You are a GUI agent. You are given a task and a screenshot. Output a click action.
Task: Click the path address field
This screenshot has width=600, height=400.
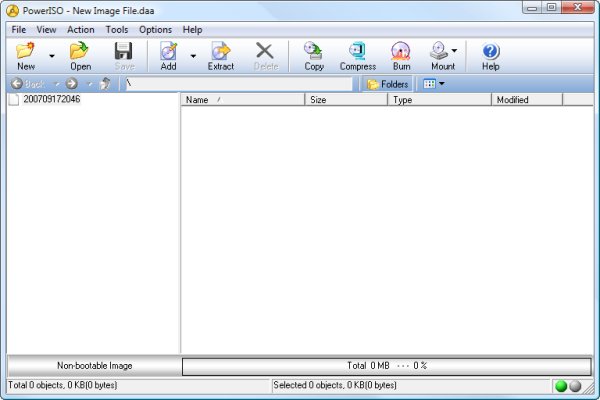[x=239, y=84]
